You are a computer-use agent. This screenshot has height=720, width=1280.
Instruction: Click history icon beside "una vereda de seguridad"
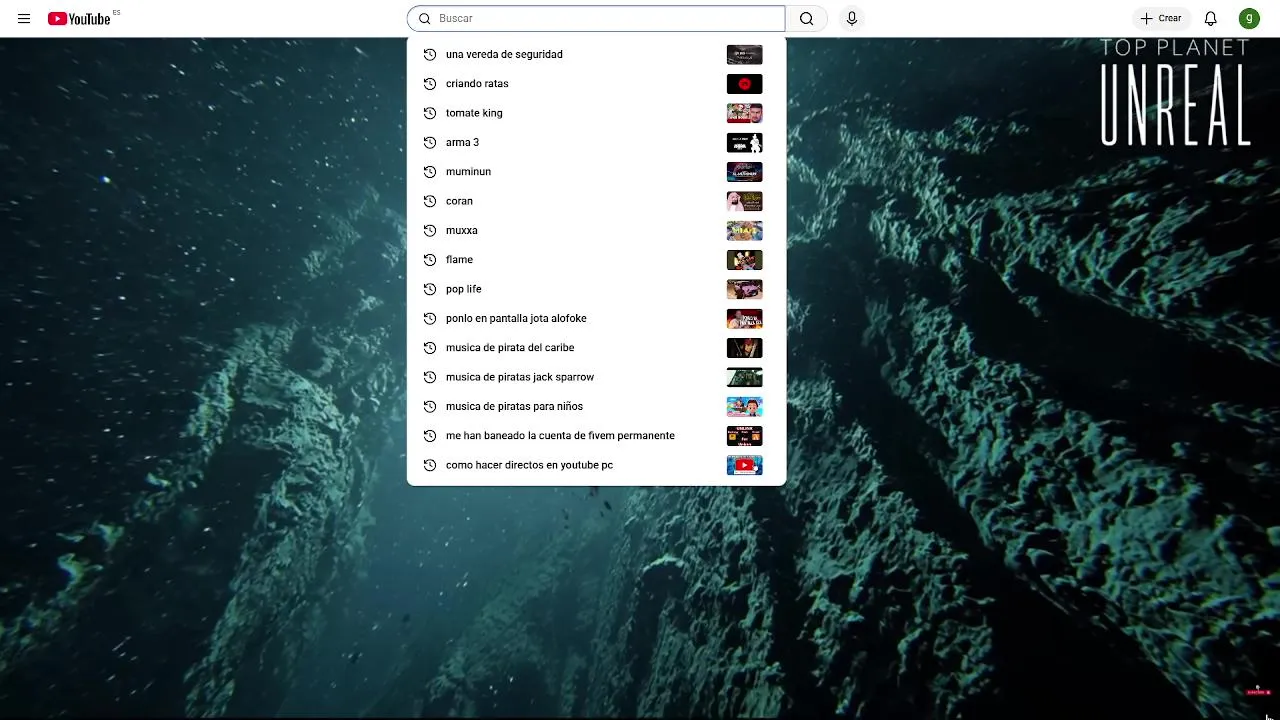click(x=430, y=54)
